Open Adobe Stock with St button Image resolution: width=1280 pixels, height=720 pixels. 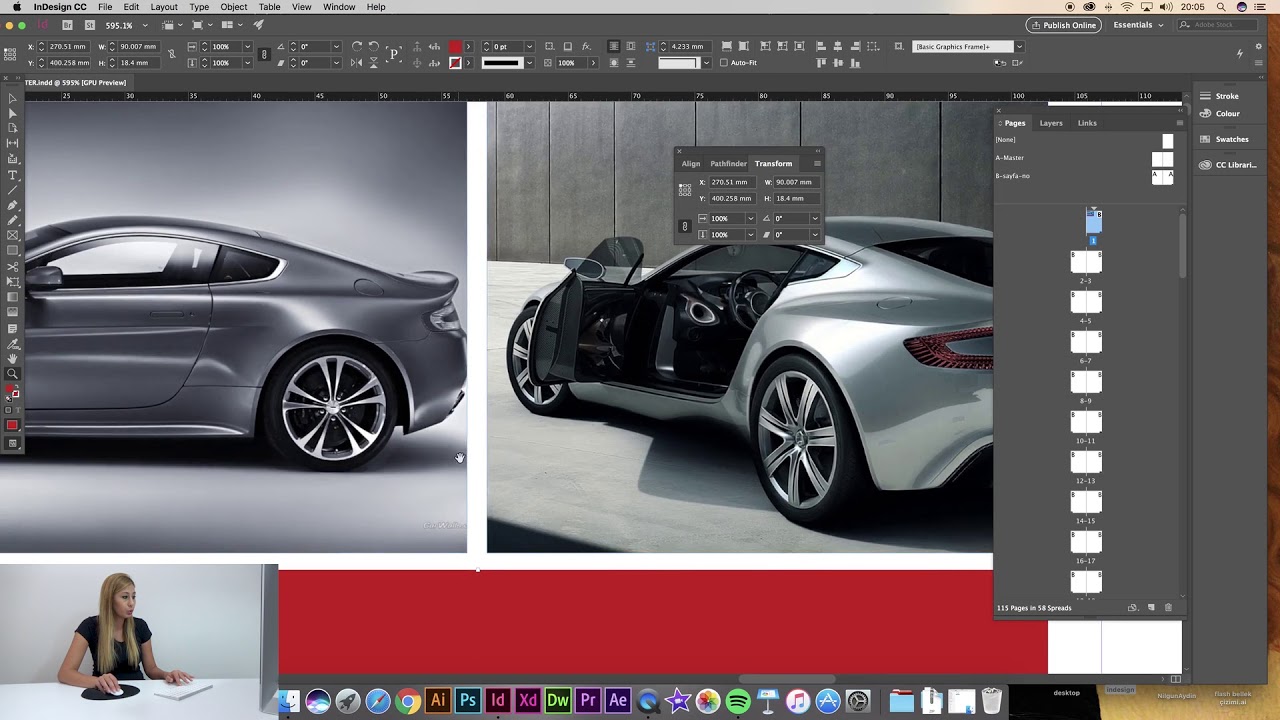tap(90, 25)
